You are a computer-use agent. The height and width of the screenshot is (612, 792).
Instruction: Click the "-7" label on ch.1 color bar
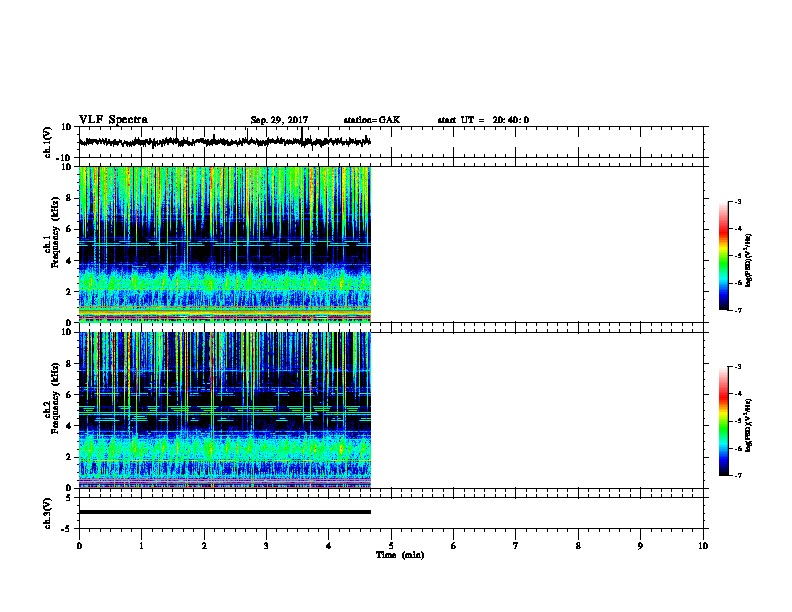(x=738, y=310)
